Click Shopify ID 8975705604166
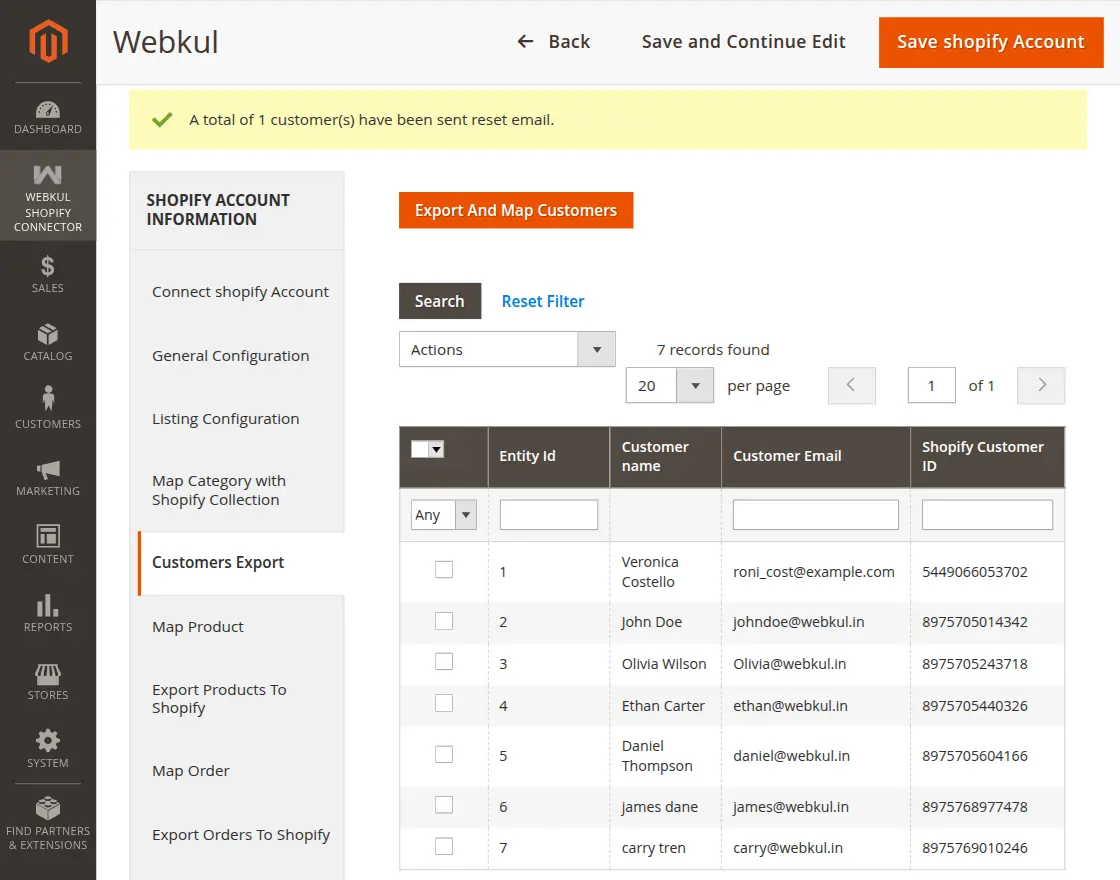This screenshot has height=880, width=1120. pos(974,756)
